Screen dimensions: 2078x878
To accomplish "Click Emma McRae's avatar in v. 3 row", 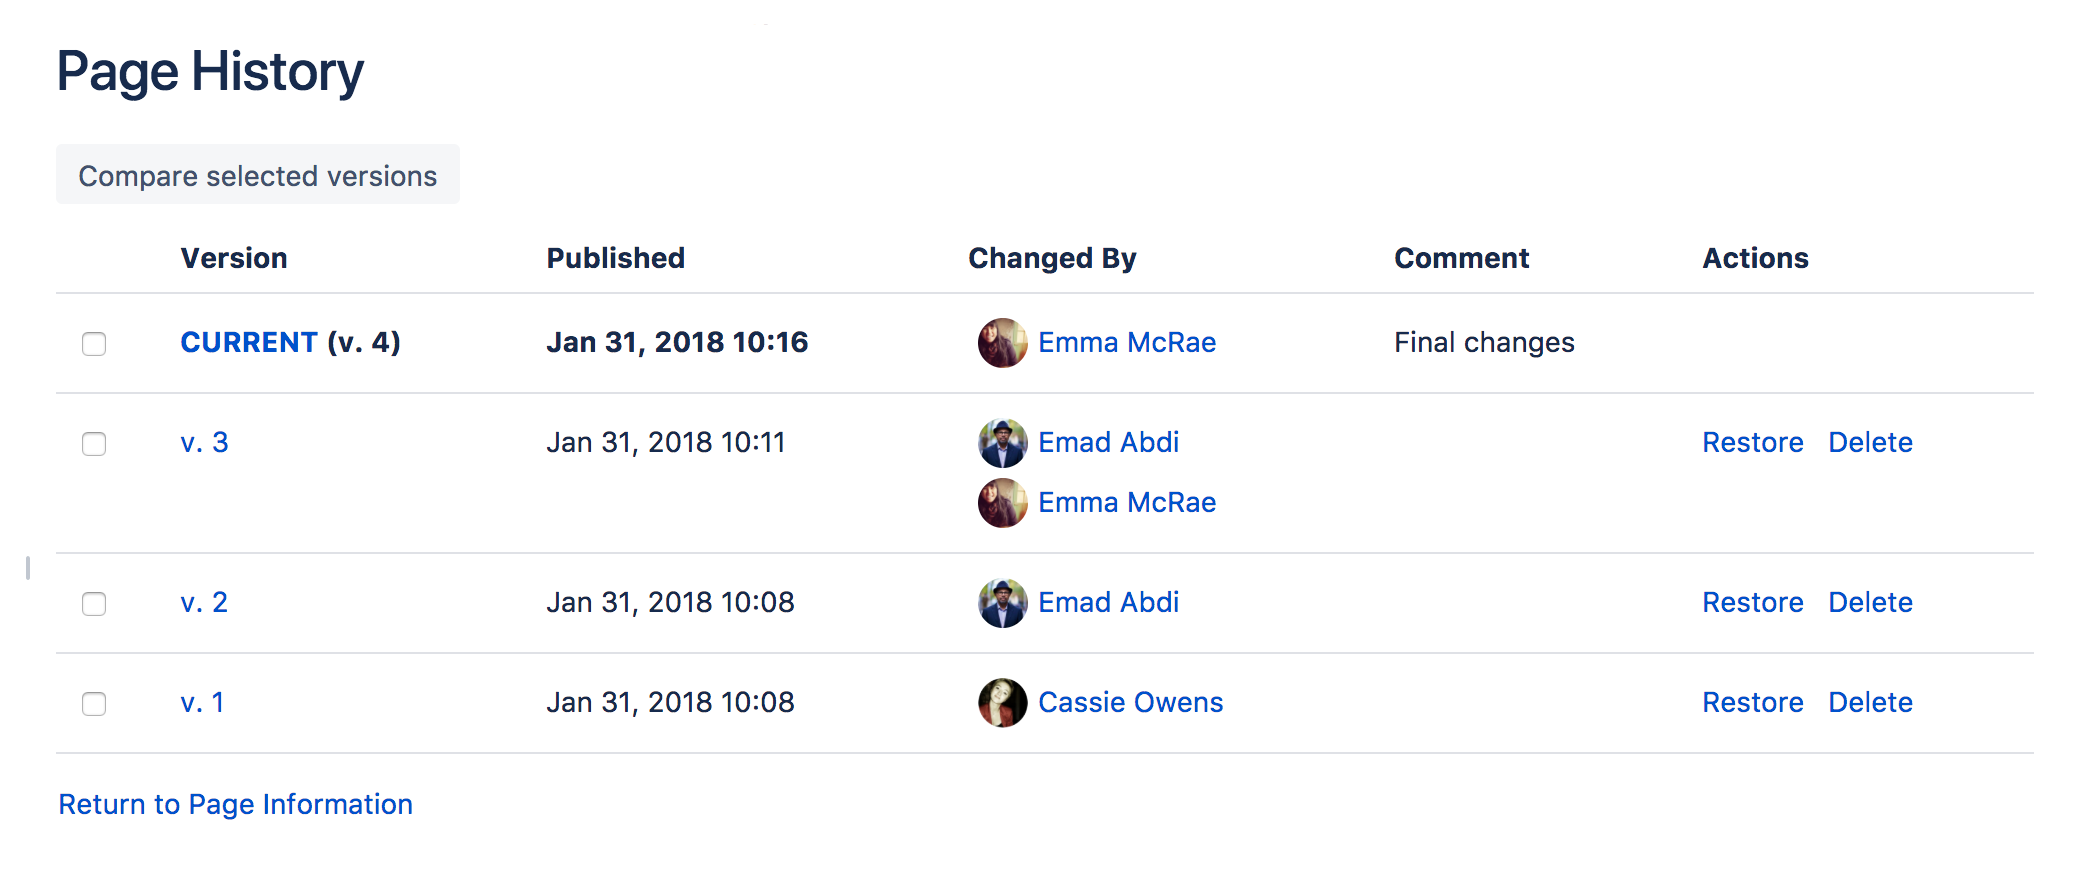I will click(x=1002, y=503).
